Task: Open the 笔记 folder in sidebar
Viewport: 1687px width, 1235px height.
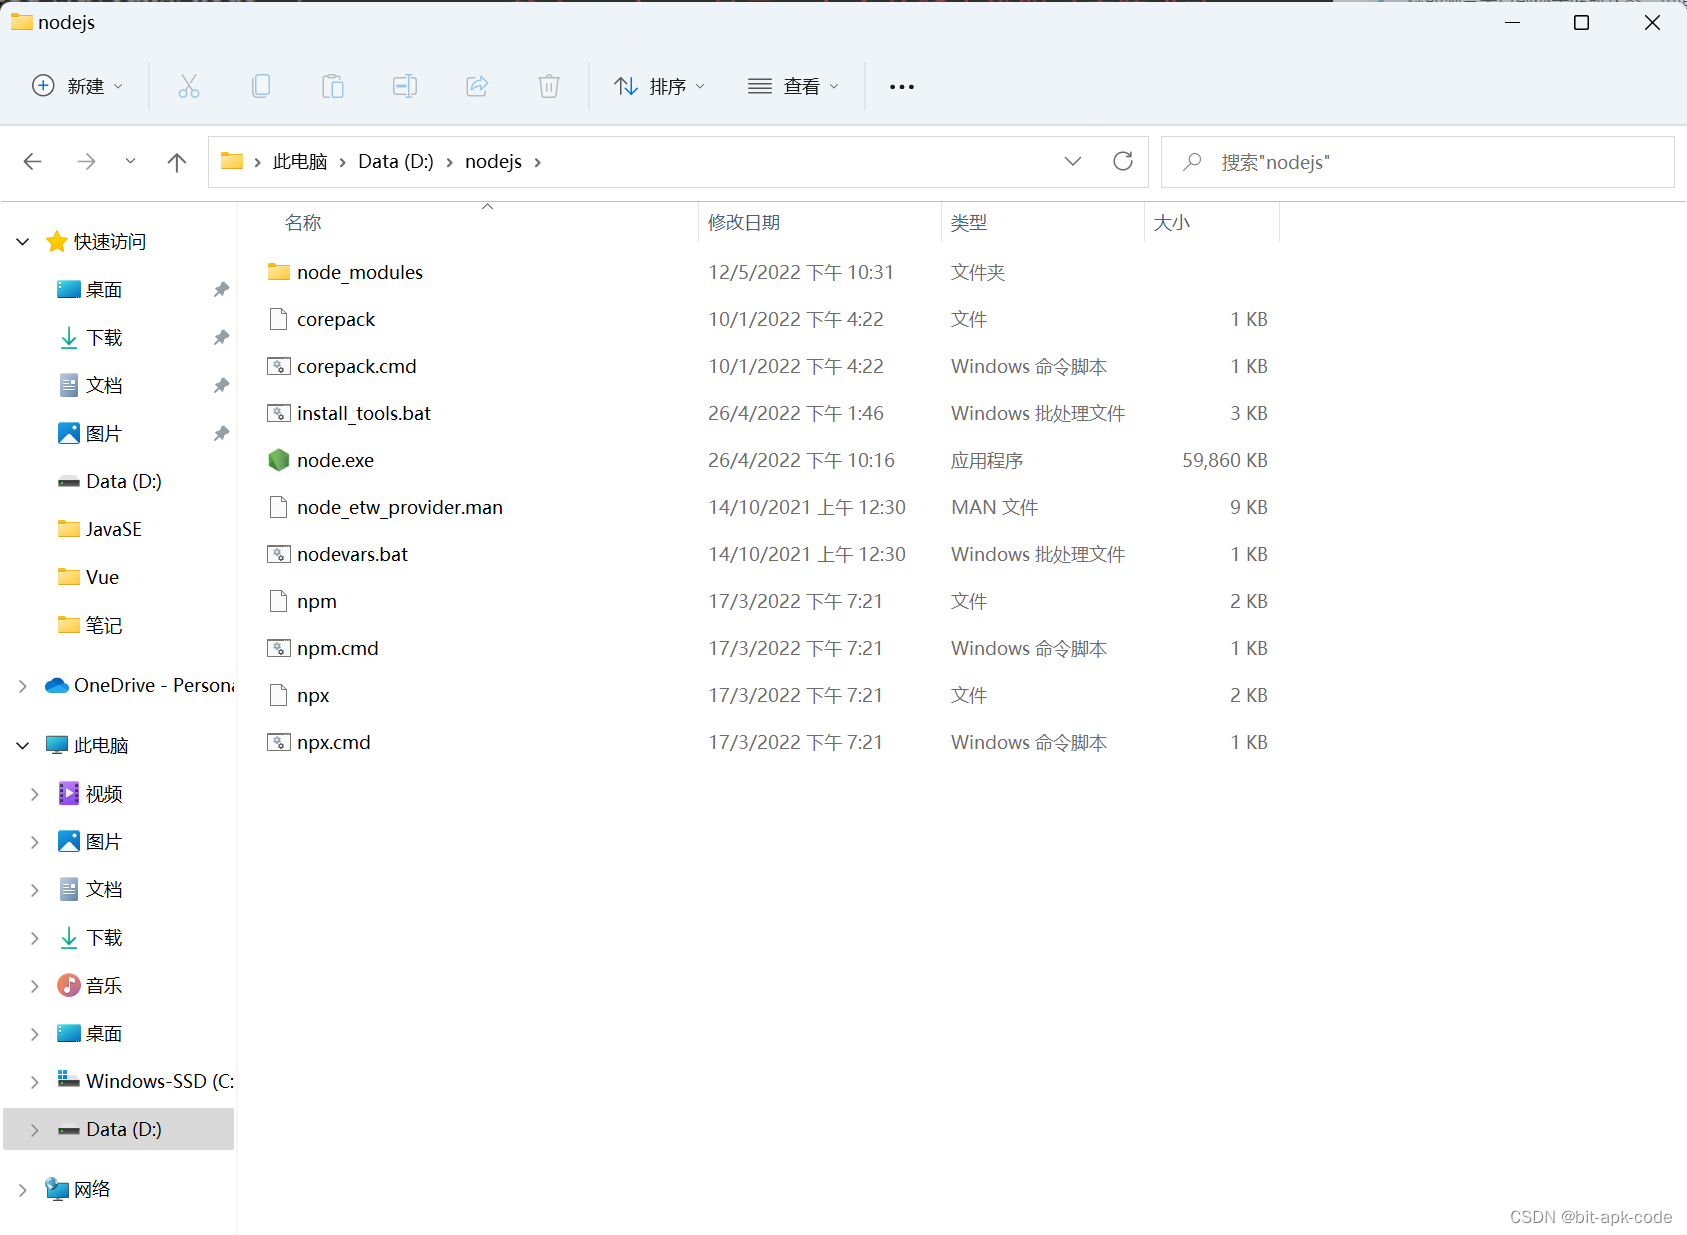Action: (x=104, y=626)
